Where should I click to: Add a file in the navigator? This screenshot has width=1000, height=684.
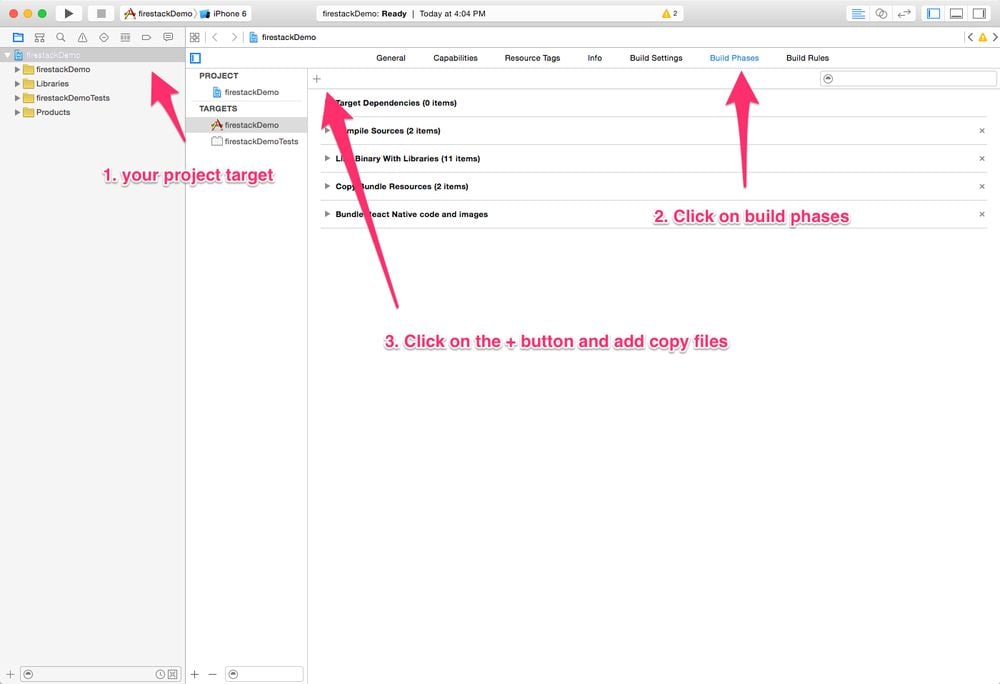10,674
